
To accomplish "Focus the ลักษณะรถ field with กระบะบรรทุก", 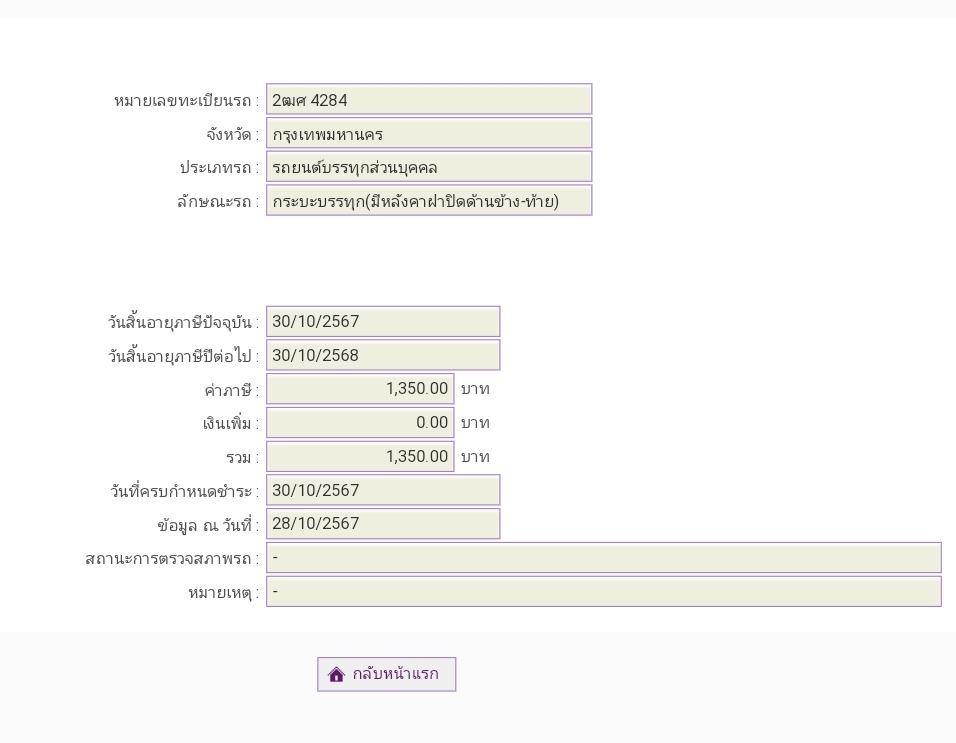I will [428, 201].
